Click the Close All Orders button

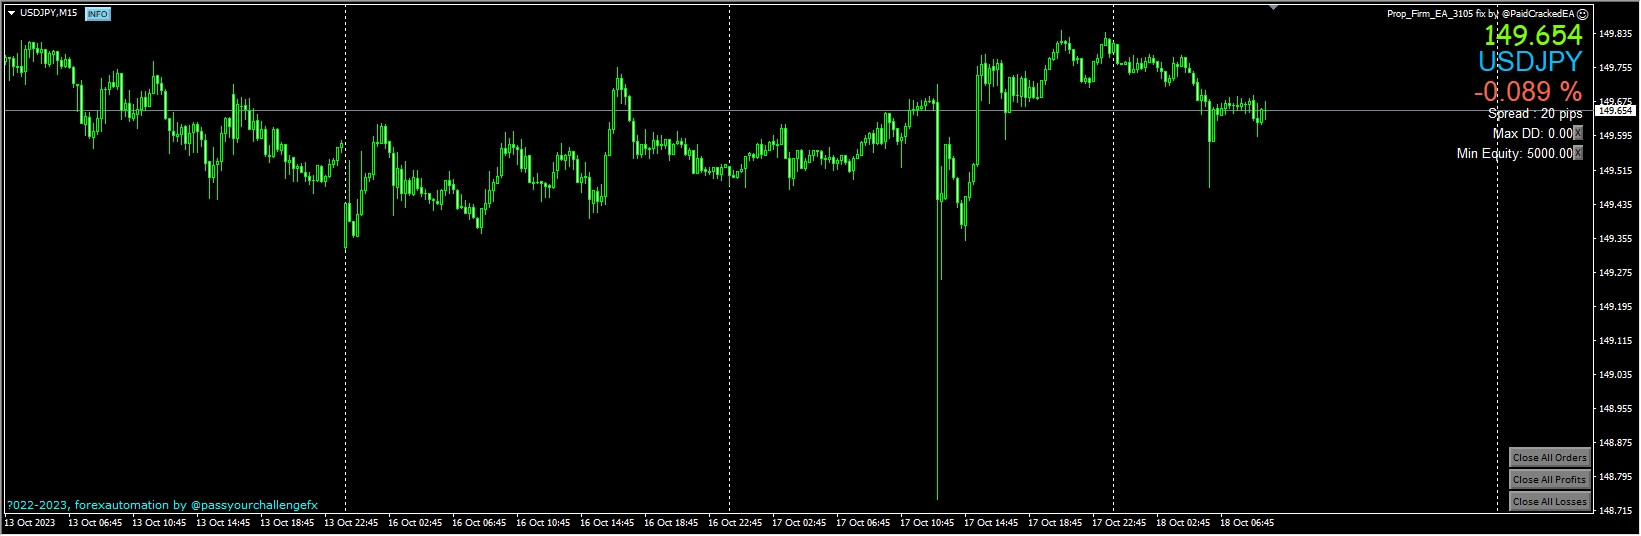click(1549, 457)
